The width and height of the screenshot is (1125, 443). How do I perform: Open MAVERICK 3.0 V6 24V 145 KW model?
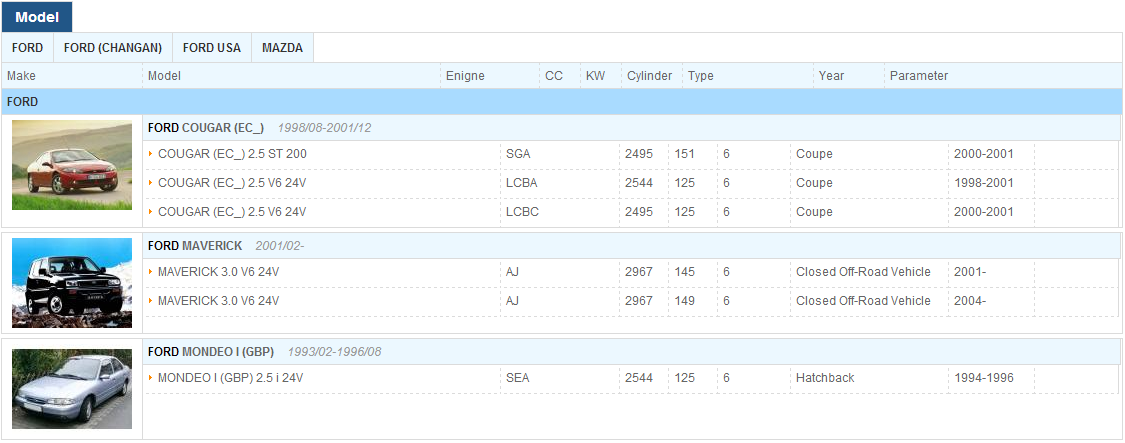pos(219,272)
